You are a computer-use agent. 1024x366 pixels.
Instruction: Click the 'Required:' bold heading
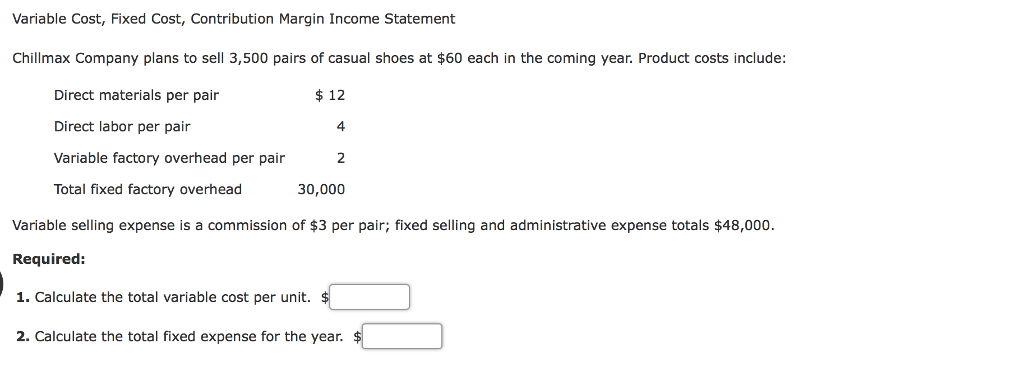point(49,259)
